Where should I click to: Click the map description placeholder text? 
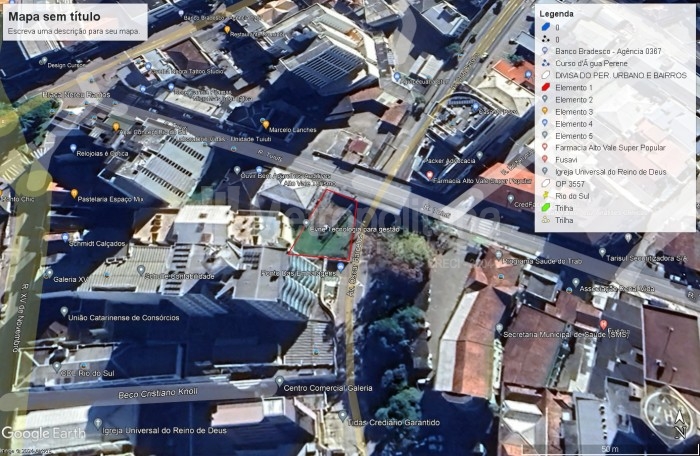[74, 31]
